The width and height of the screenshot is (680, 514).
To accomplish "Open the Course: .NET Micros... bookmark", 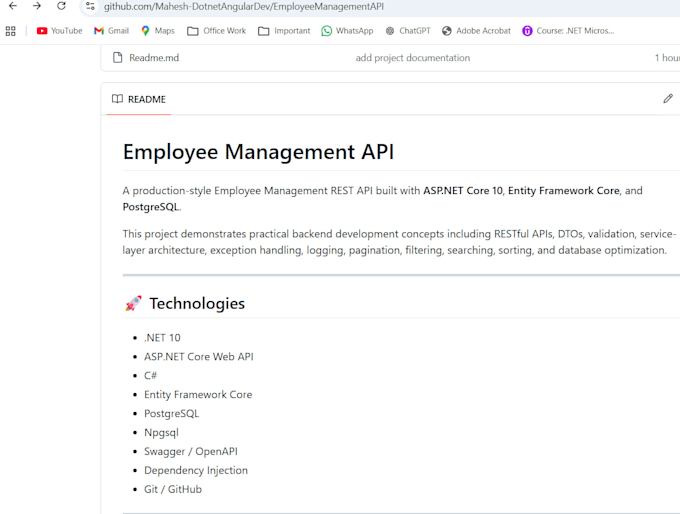I will click(x=568, y=31).
